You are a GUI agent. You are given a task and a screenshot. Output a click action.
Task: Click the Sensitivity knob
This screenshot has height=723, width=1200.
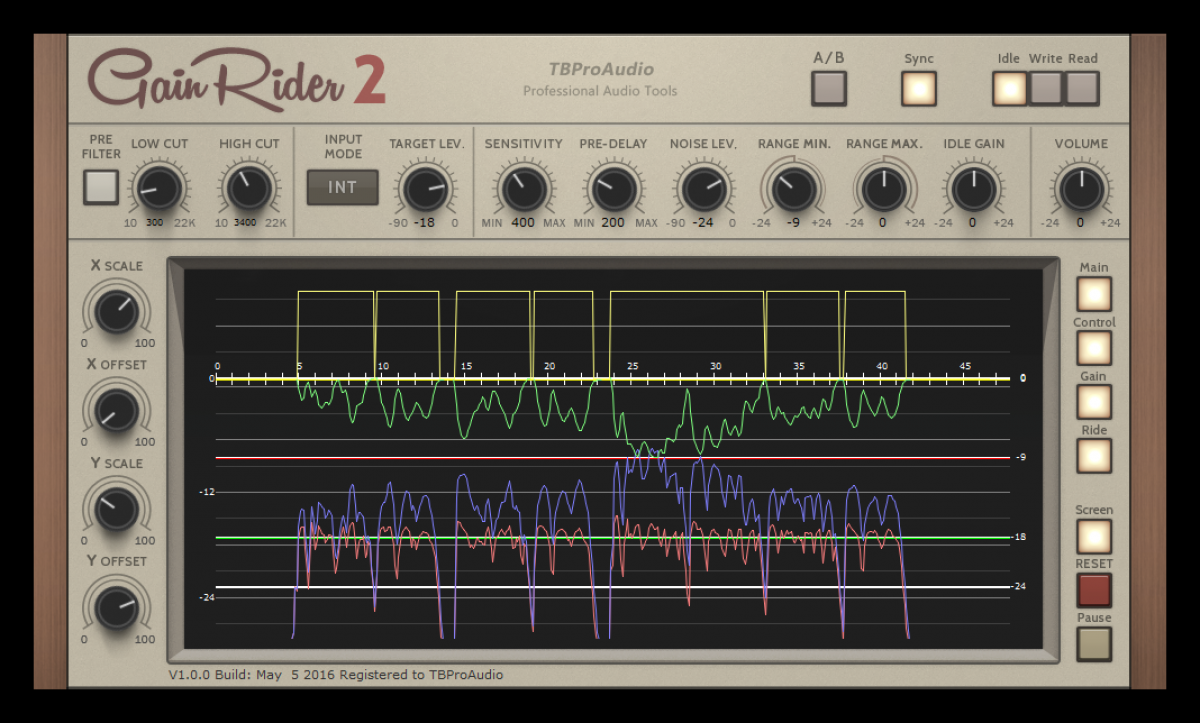click(523, 187)
